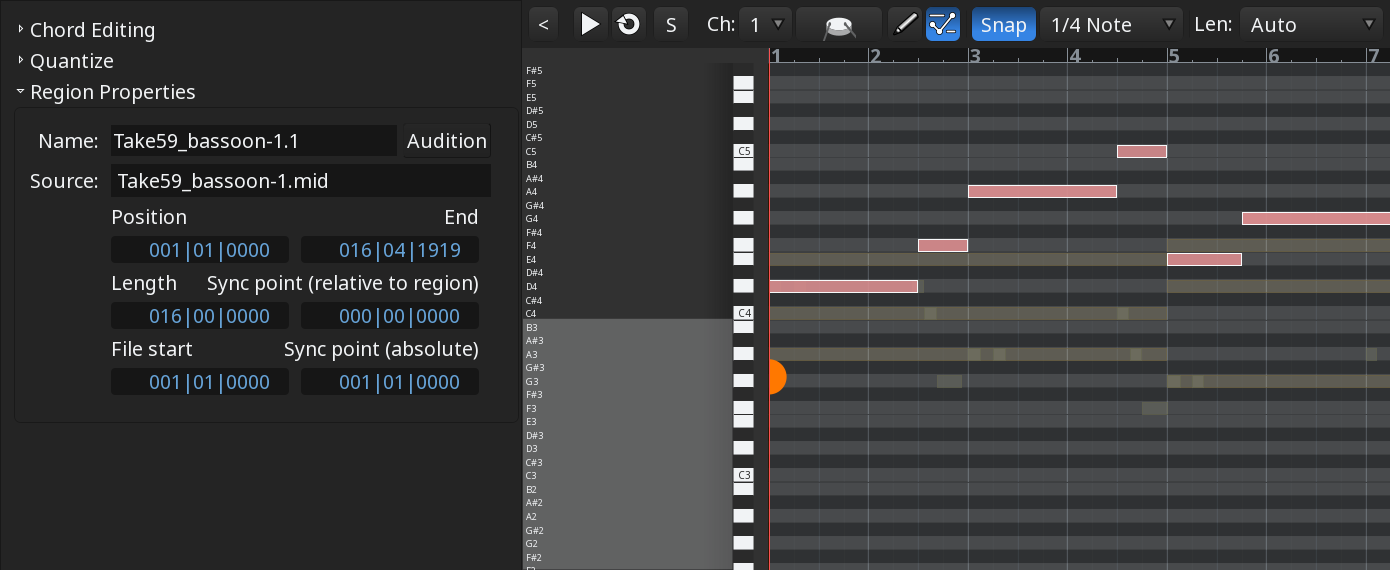Click bar 5 in the ruler
Viewport: 1390px width, 570px height.
1175,56
